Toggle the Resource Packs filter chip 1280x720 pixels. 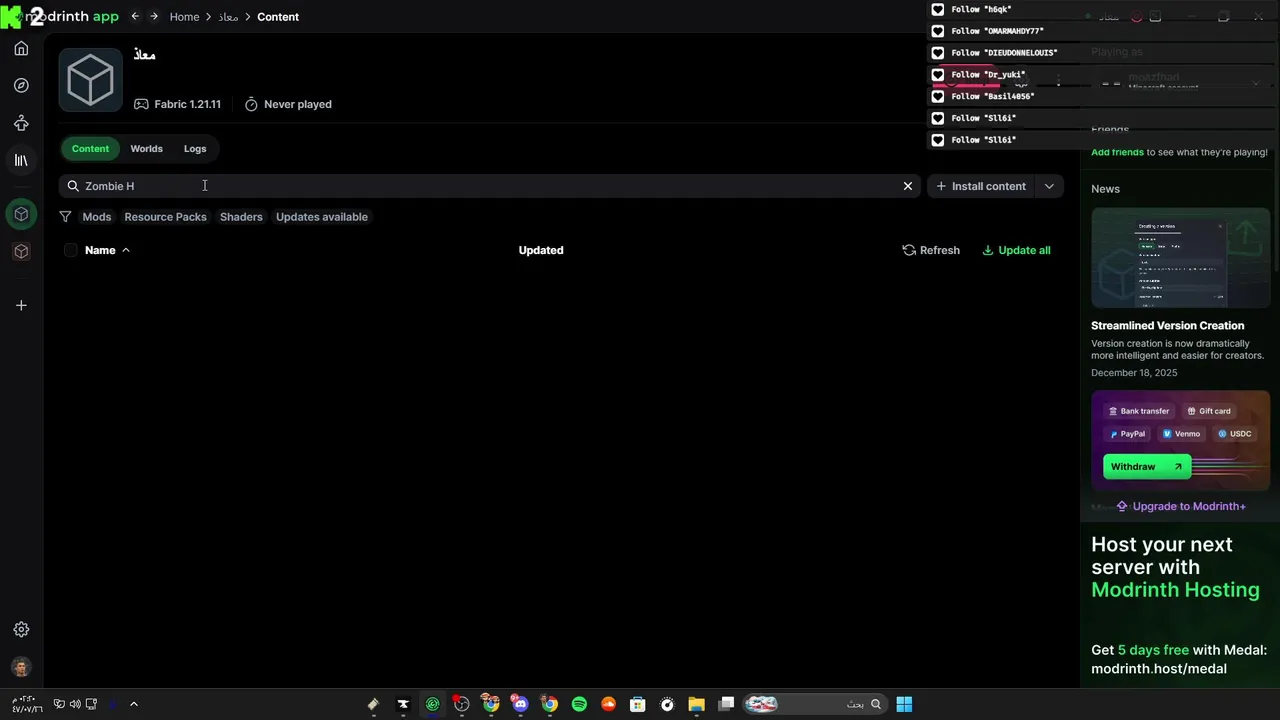click(165, 217)
